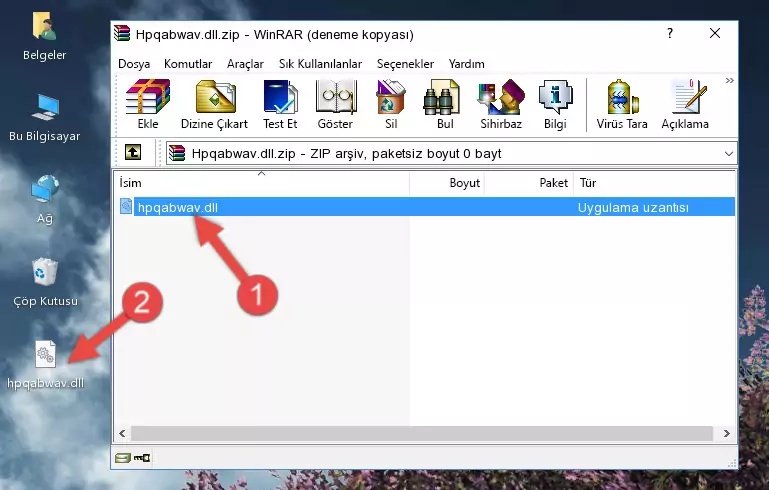Click the Sil delete icon
This screenshot has width=769, height=490.
(x=391, y=104)
